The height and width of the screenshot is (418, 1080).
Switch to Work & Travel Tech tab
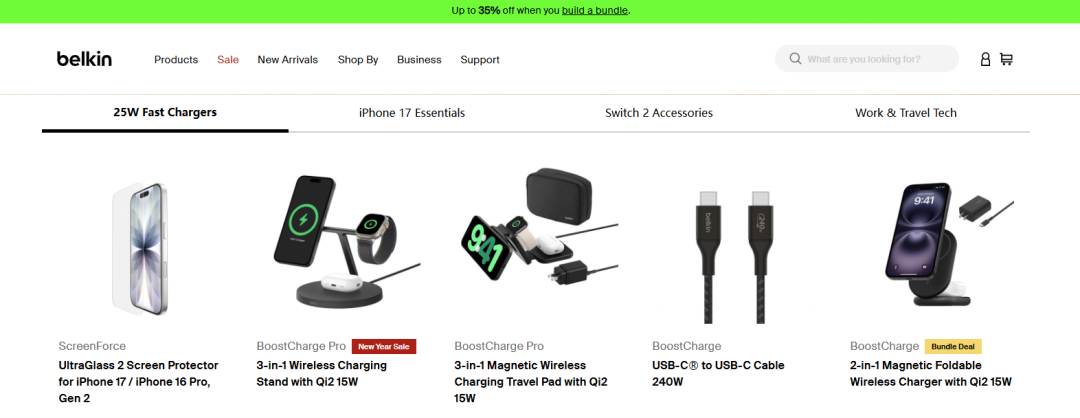pos(906,113)
